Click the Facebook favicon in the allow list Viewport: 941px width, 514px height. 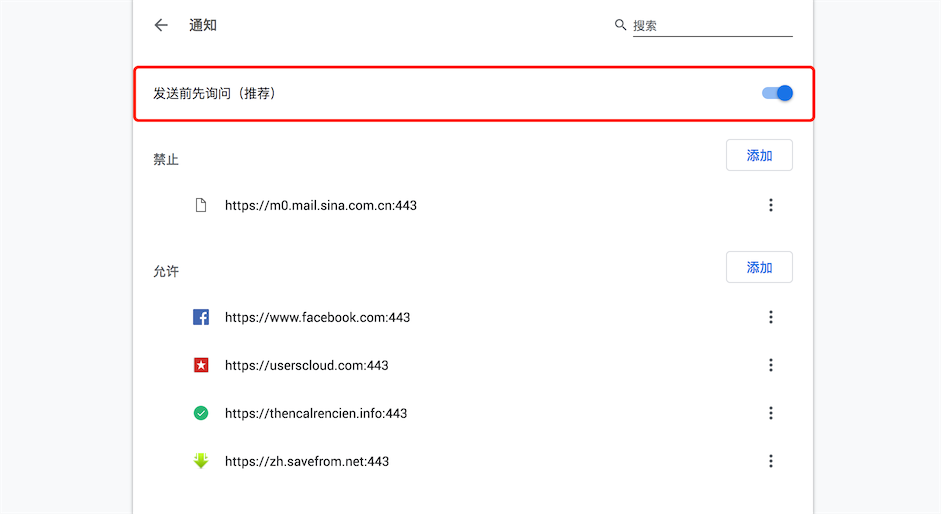coord(201,317)
